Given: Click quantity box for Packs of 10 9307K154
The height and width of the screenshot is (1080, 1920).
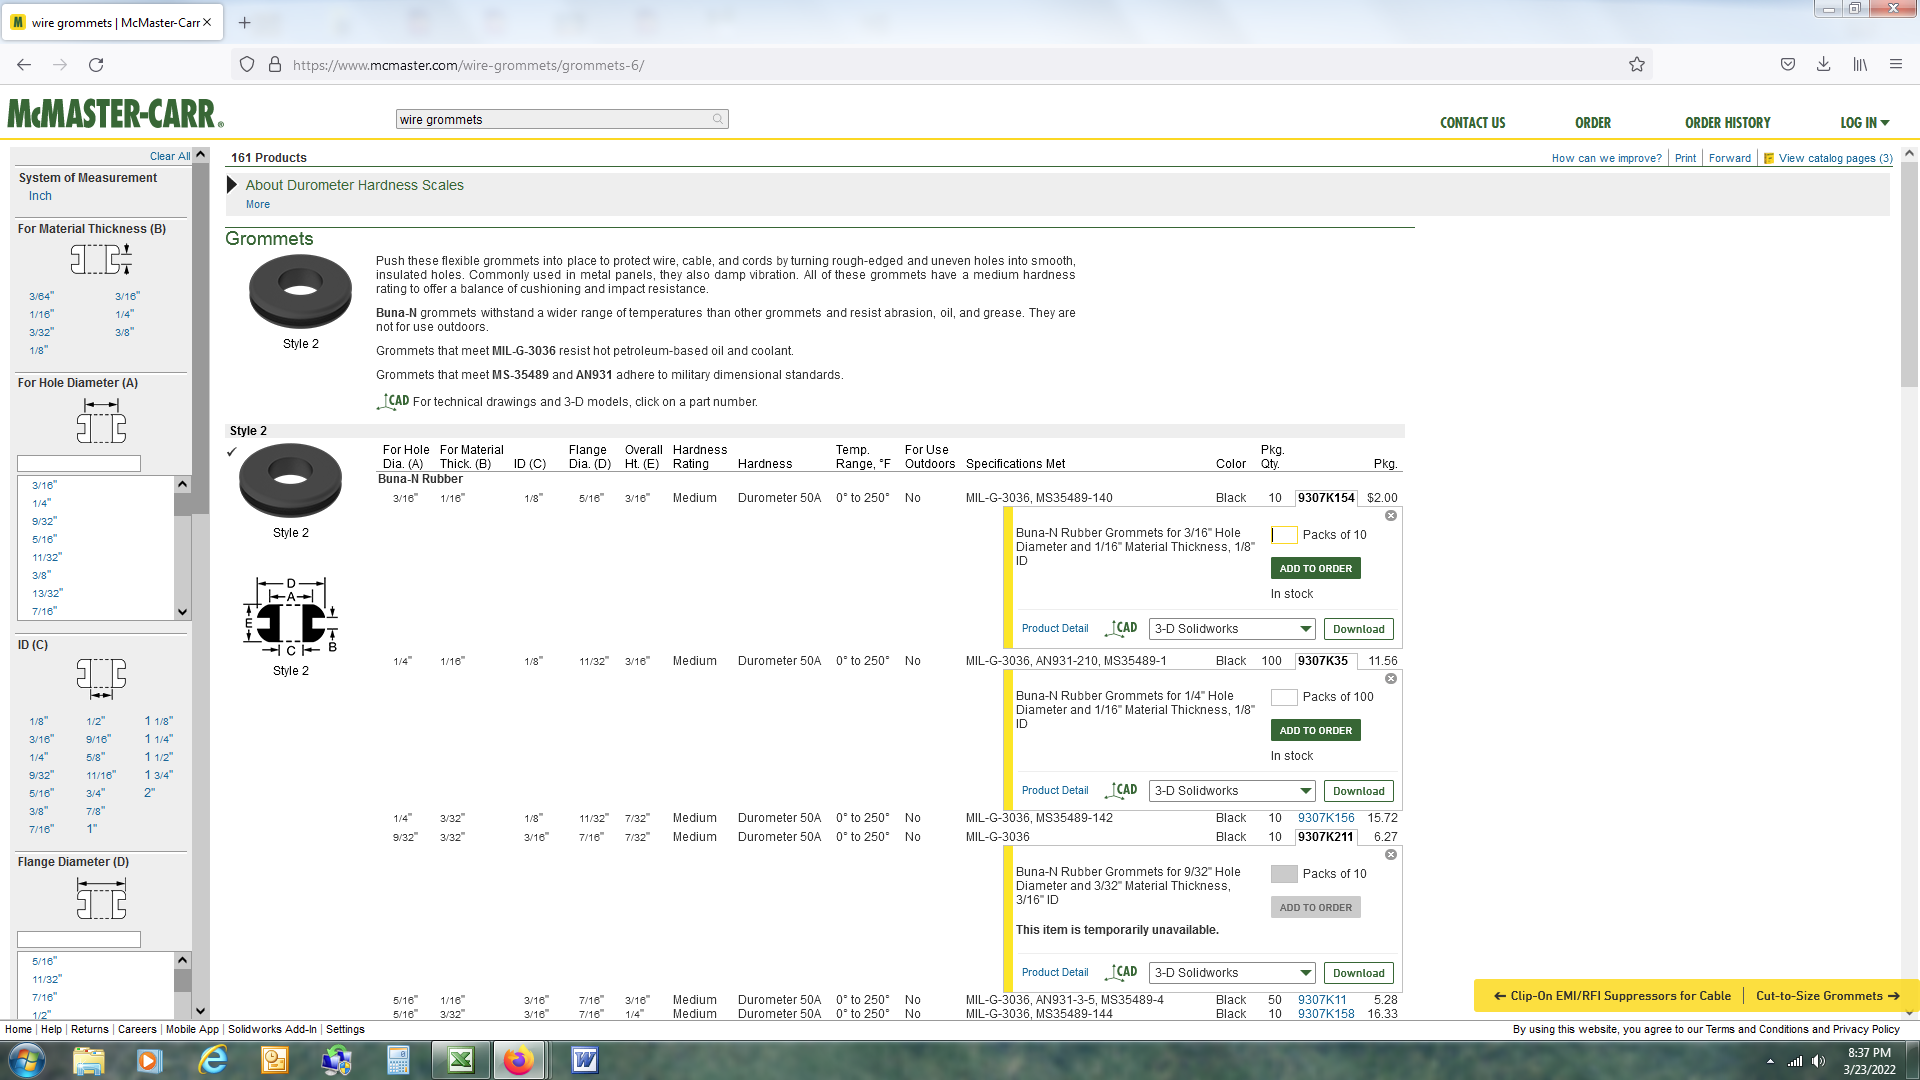Looking at the screenshot, I should tap(1284, 535).
